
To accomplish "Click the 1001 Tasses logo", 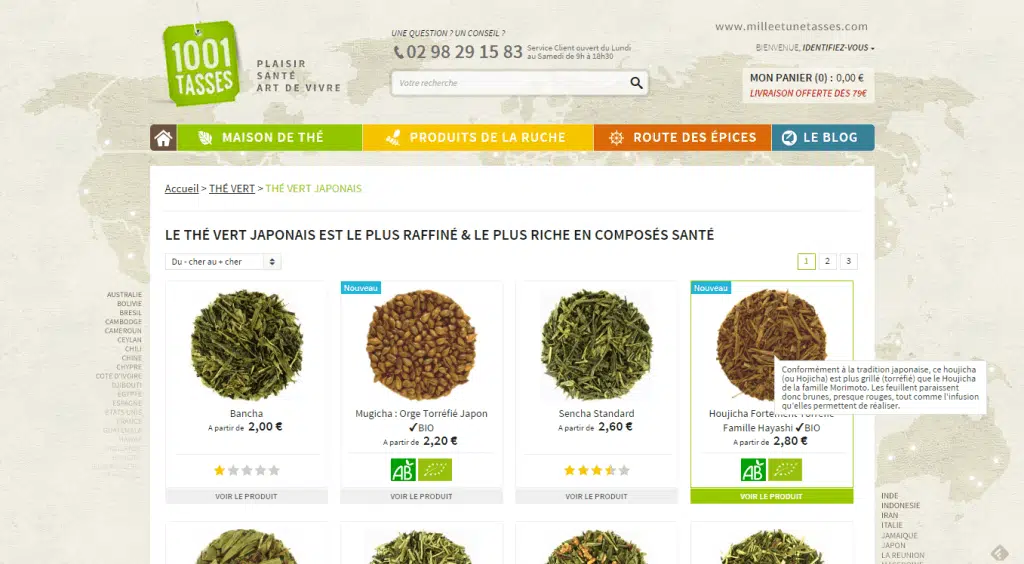I will coord(201,63).
